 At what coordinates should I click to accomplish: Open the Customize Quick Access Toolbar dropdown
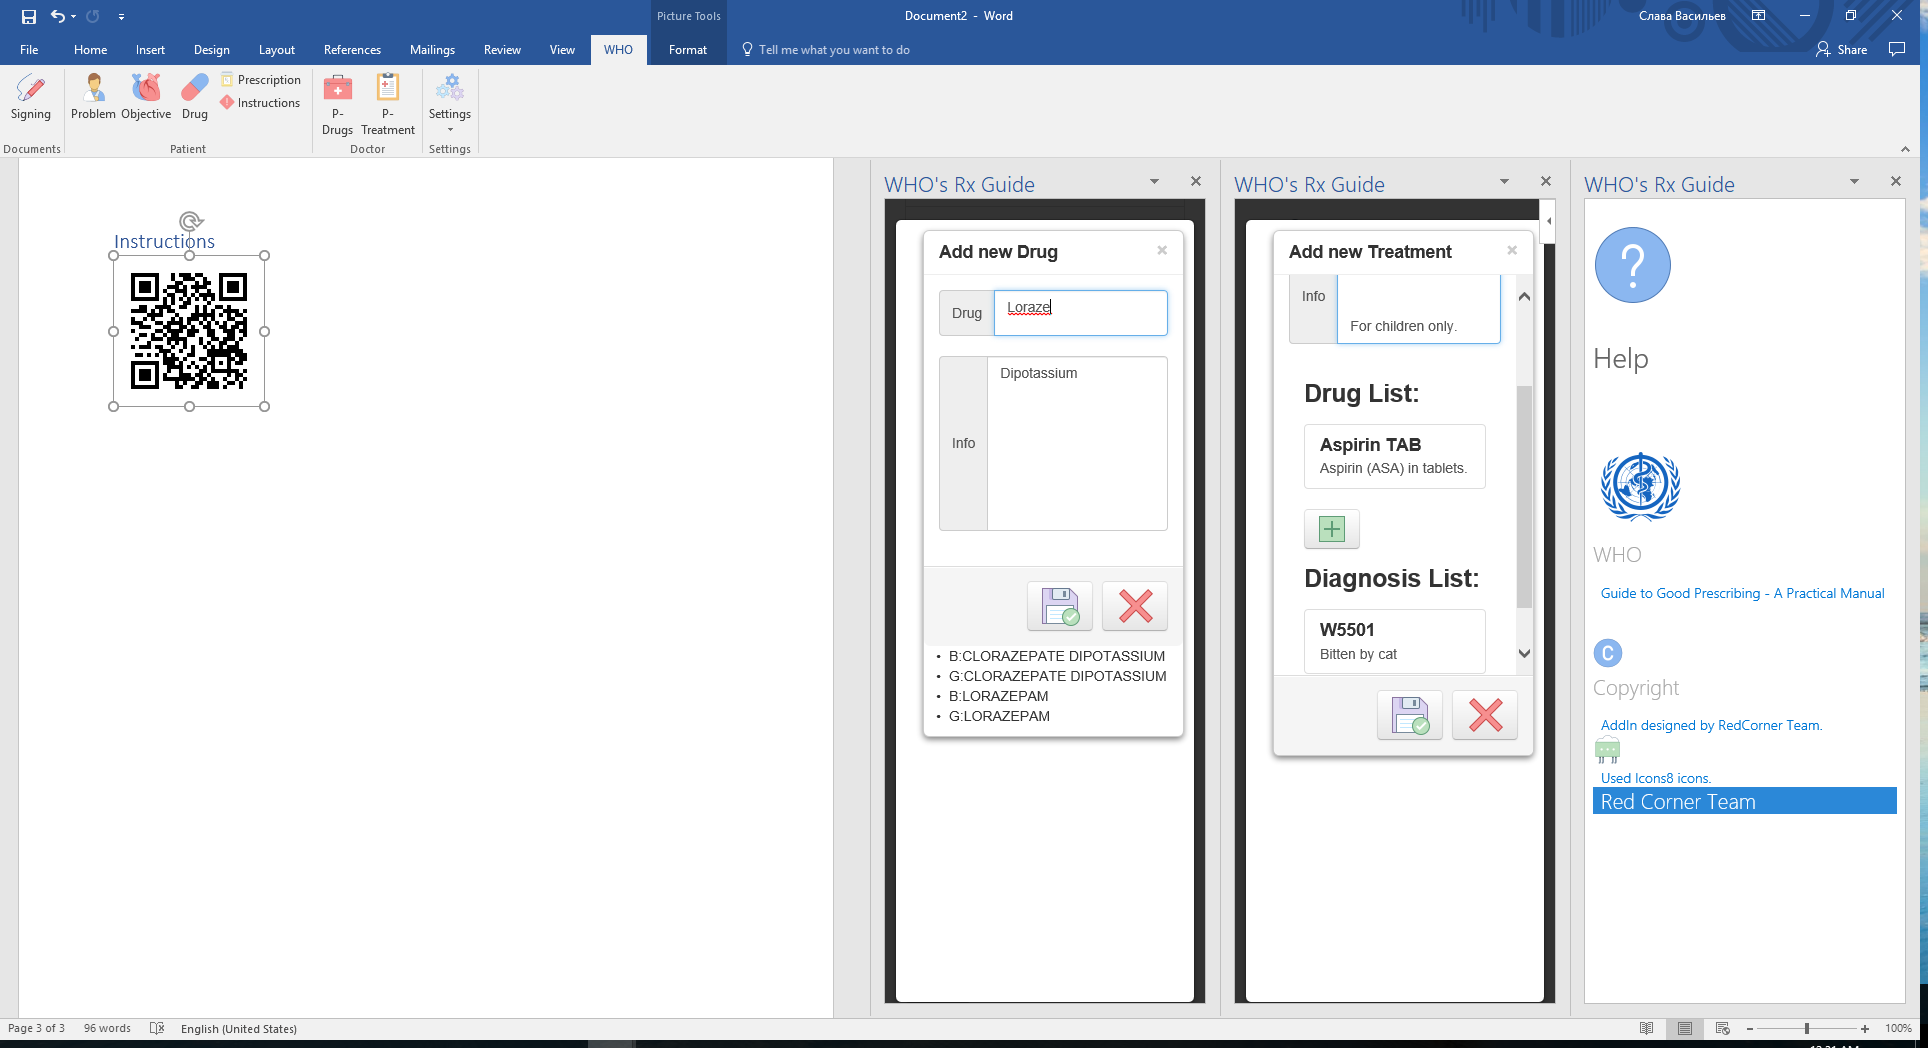121,16
